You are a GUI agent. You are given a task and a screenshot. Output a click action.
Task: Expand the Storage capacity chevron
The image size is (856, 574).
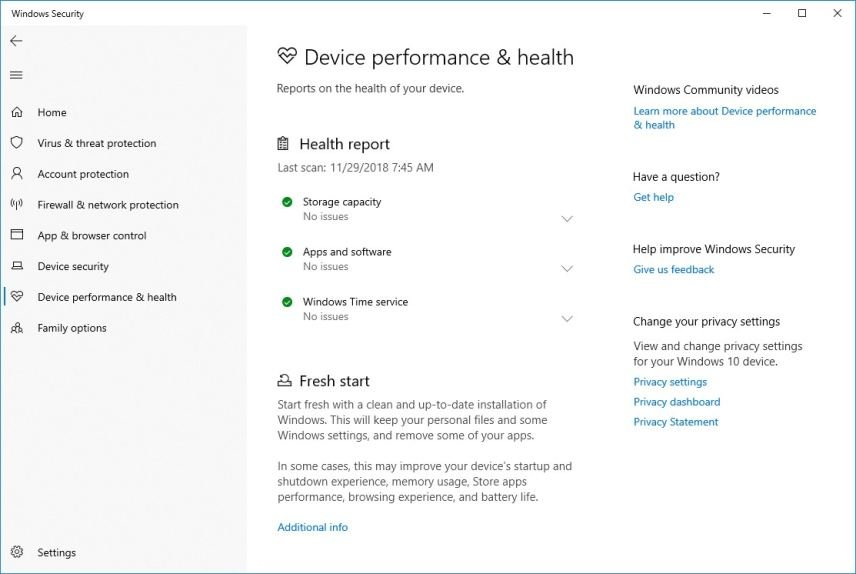point(567,219)
